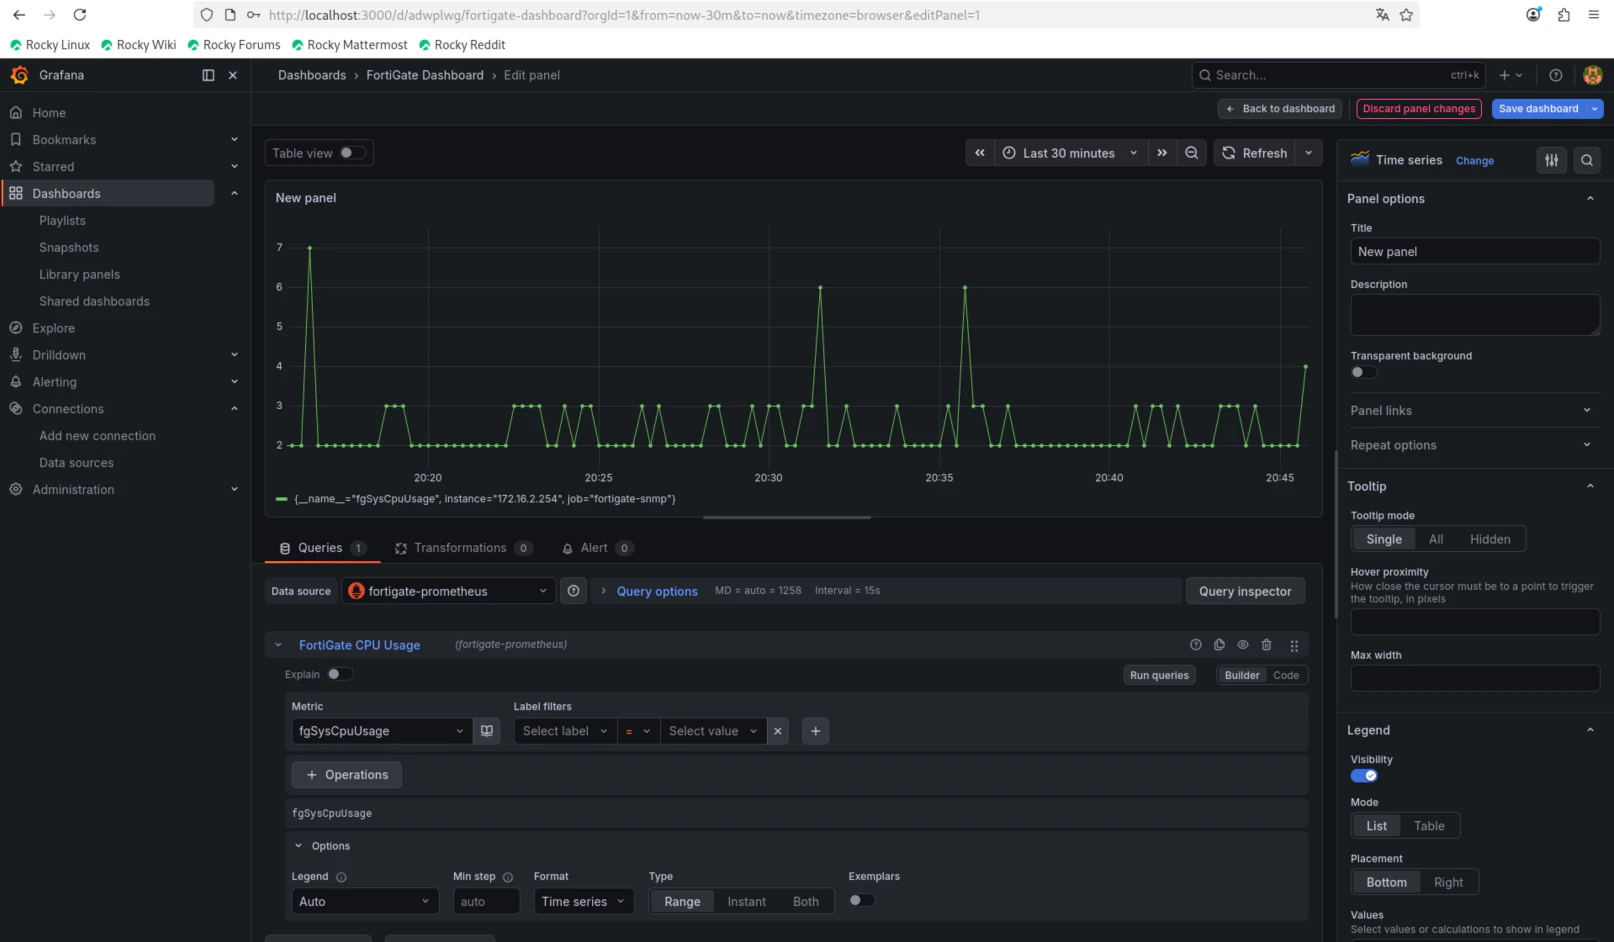The image size is (1614, 942).
Task: Expand Query options
Action: click(x=657, y=591)
